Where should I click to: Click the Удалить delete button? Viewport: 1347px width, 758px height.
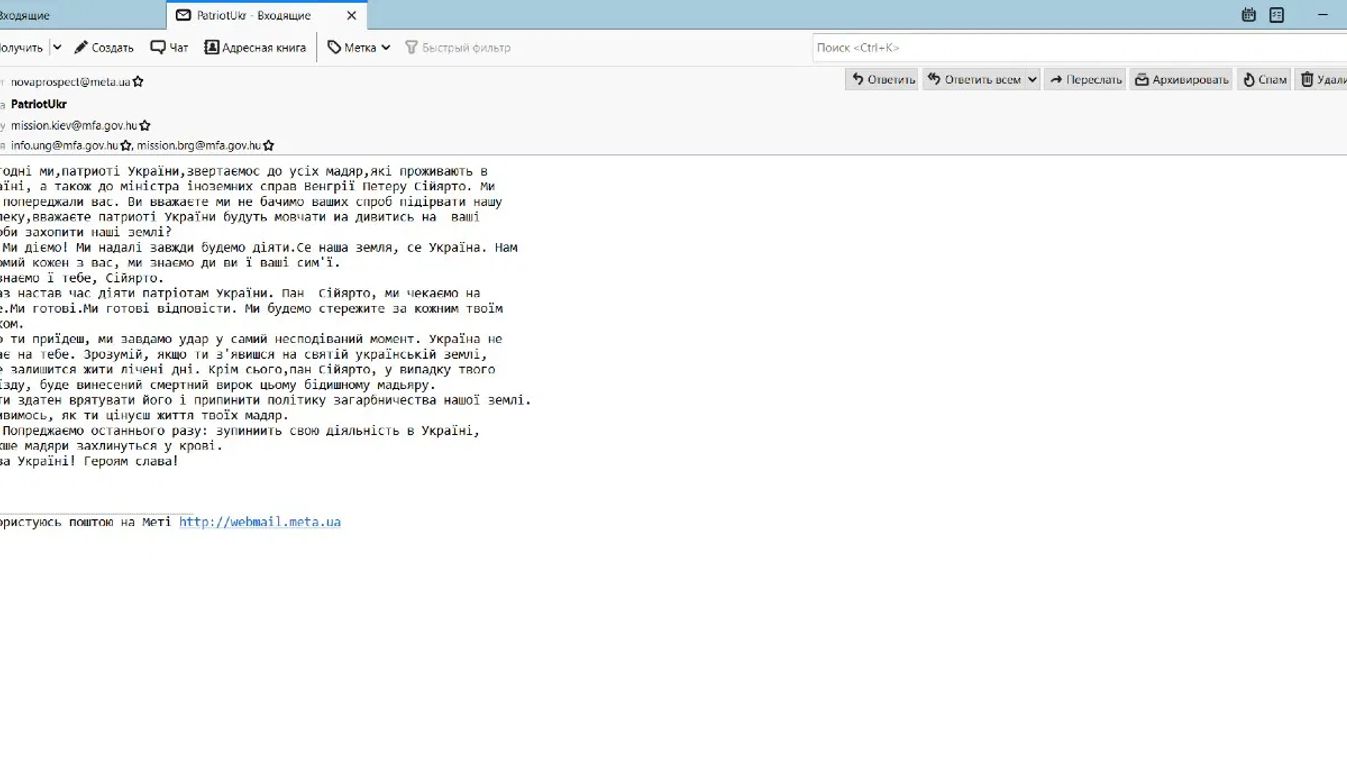[x=1322, y=80]
